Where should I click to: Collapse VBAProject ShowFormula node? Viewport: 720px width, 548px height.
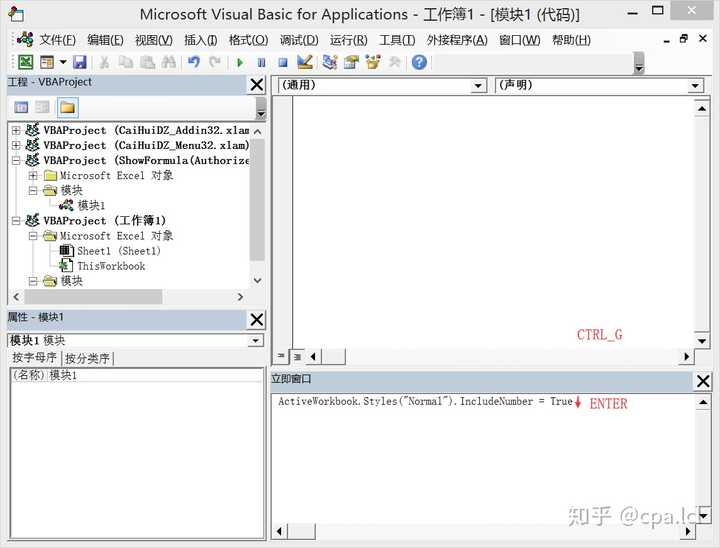click(x=16, y=160)
